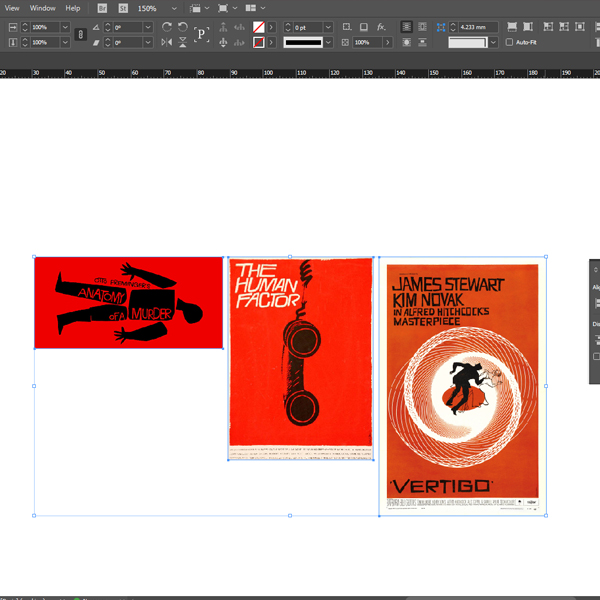600x600 pixels.
Task: Open Adobe Bridge with the Br icon
Action: [x=102, y=8]
